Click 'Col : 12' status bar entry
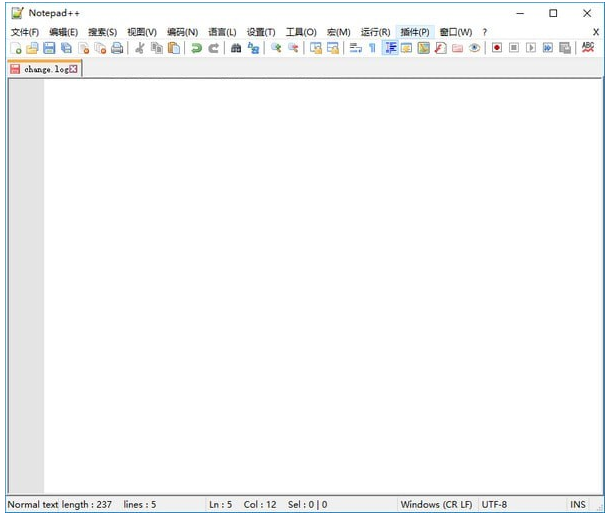Viewport: 612px width, 516px height. [x=260, y=504]
